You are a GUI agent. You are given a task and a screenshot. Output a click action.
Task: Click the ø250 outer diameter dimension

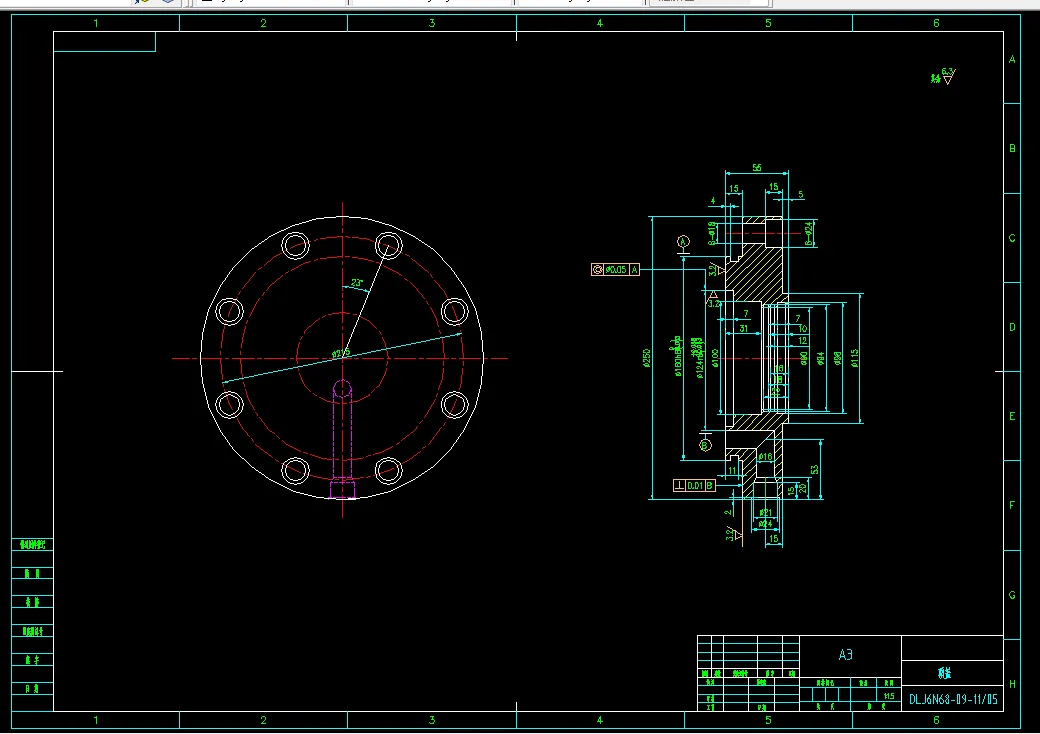pyautogui.click(x=647, y=358)
